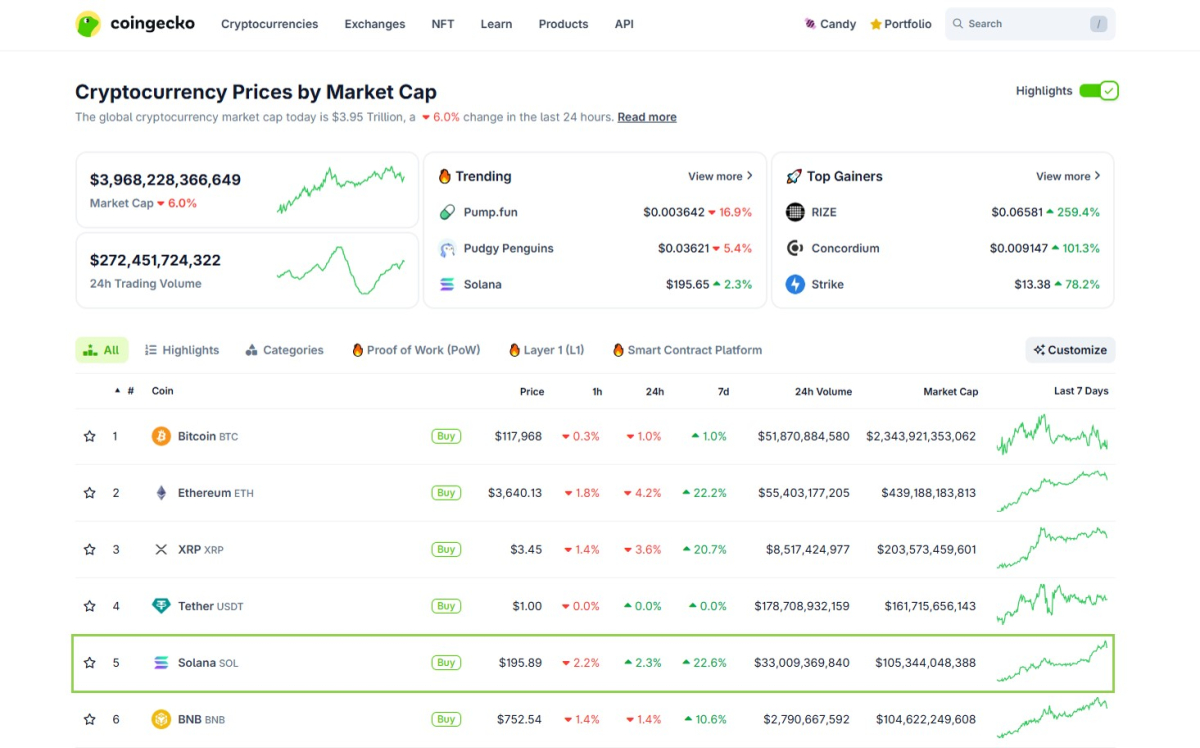Click the Strike lightning icon
Image resolution: width=1200 pixels, height=748 pixels.
click(795, 284)
